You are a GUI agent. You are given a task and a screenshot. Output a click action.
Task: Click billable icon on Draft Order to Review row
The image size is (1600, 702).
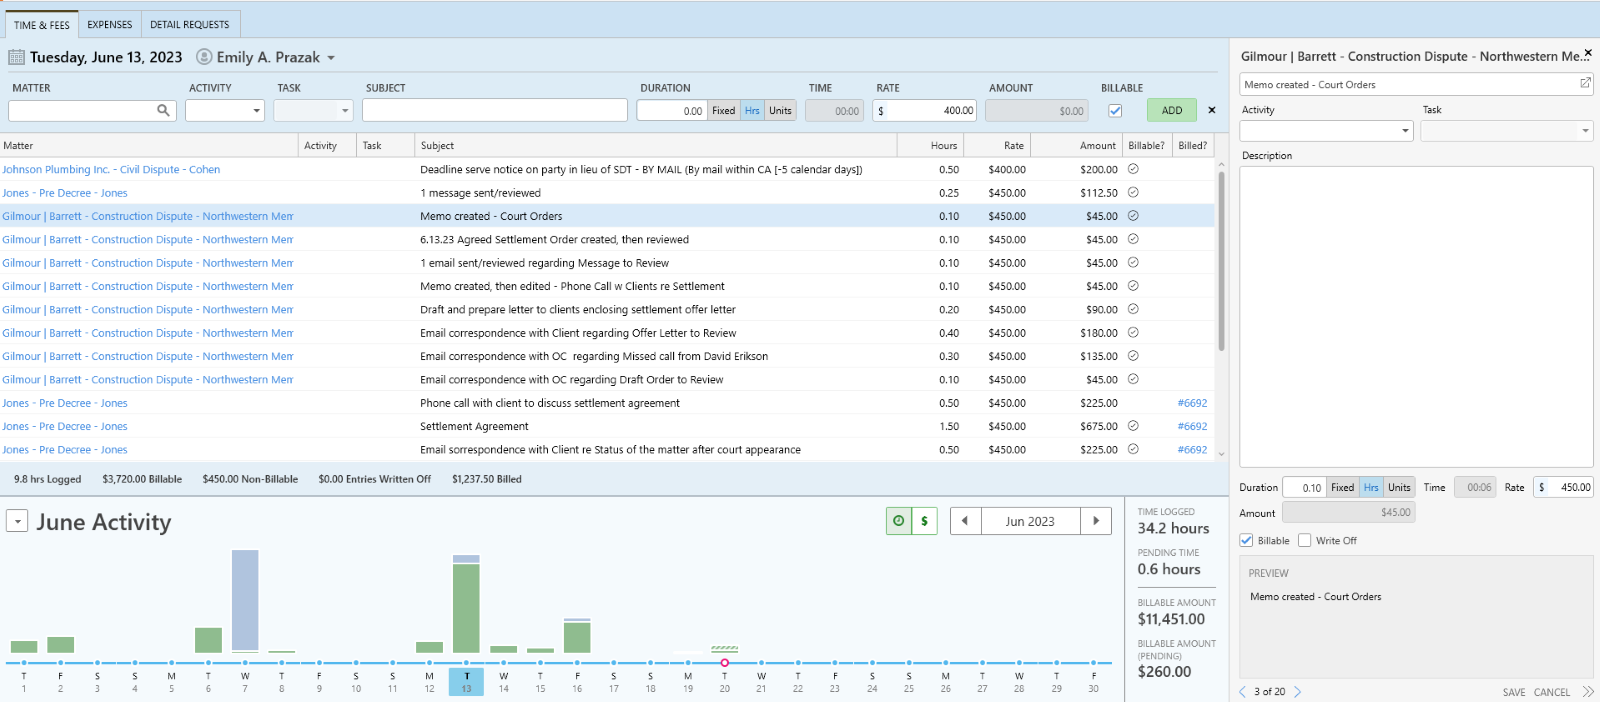tap(1133, 379)
